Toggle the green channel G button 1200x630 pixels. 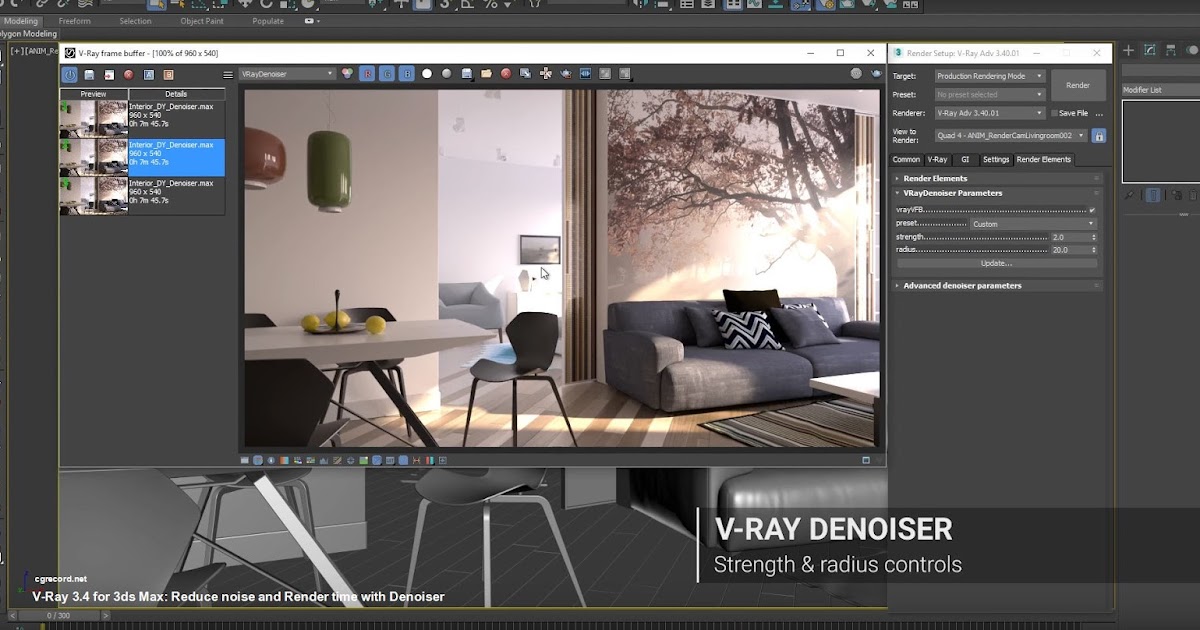[x=387, y=74]
